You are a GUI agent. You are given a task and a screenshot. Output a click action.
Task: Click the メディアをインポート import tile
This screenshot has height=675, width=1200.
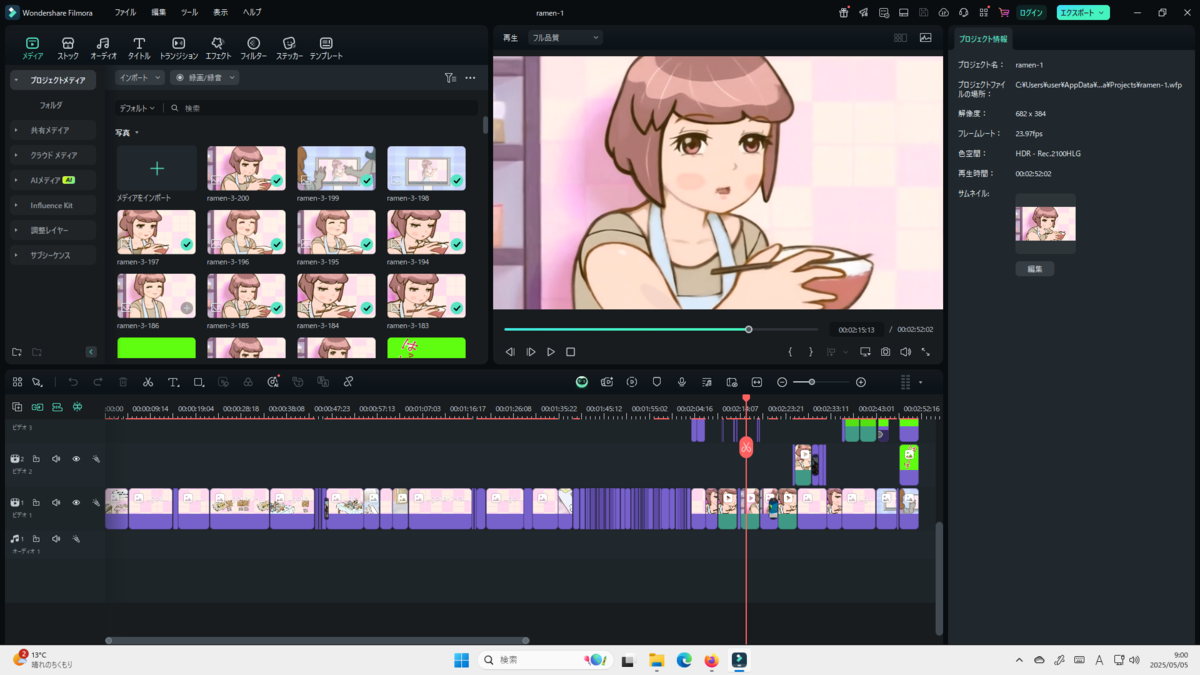click(157, 169)
